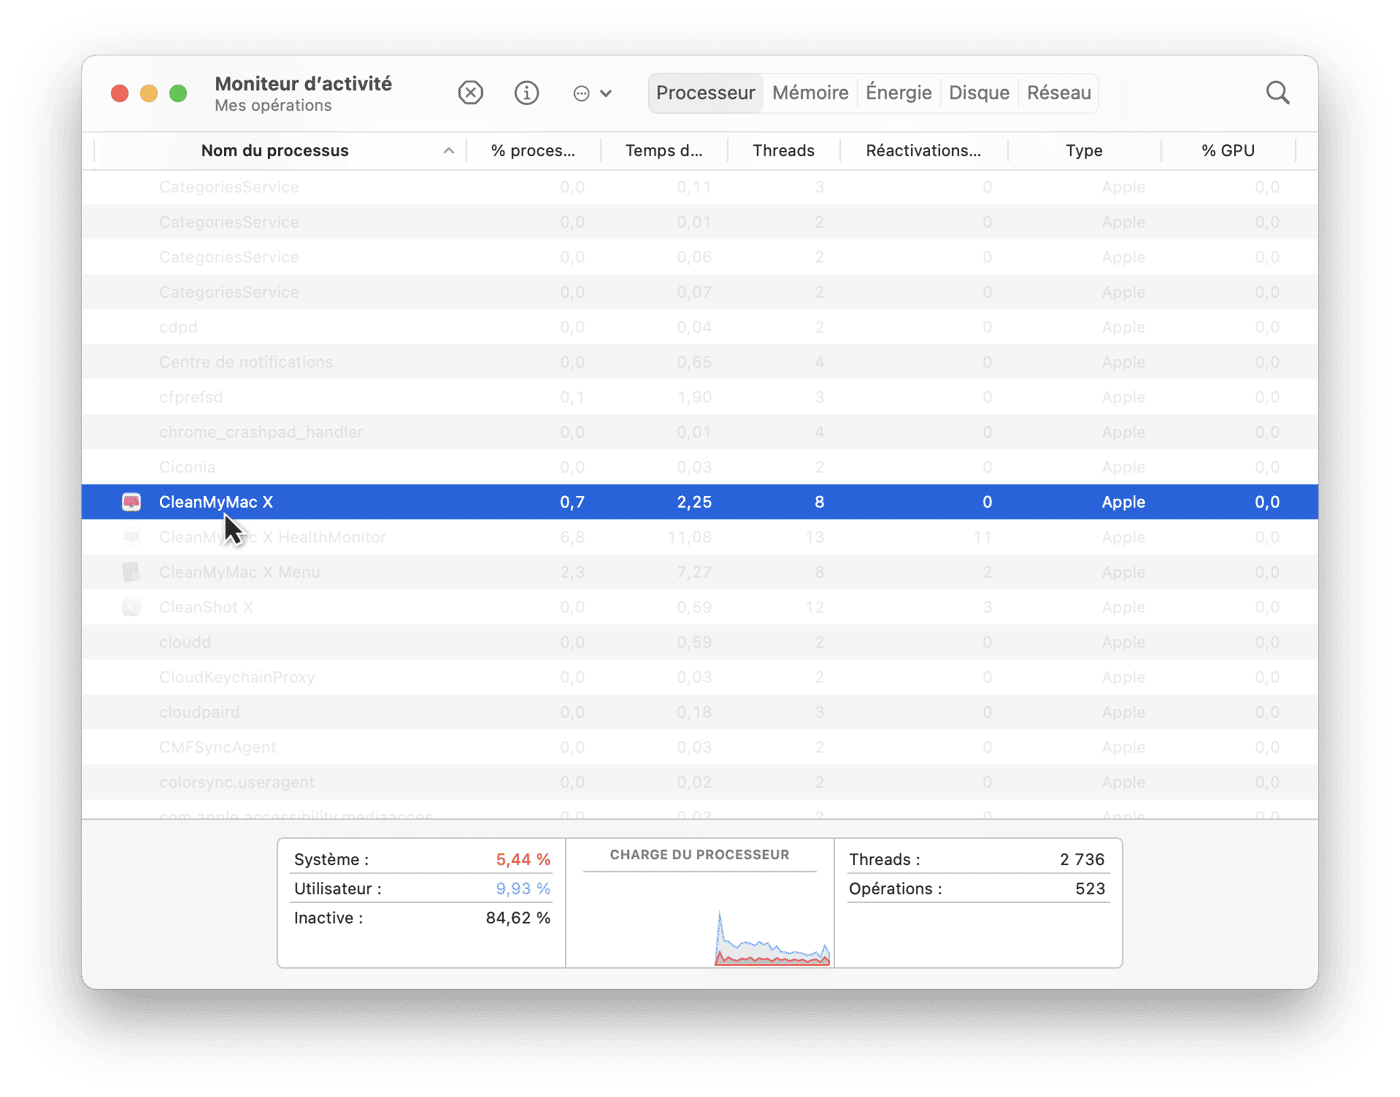Go to the Réseau tab

click(x=1058, y=93)
